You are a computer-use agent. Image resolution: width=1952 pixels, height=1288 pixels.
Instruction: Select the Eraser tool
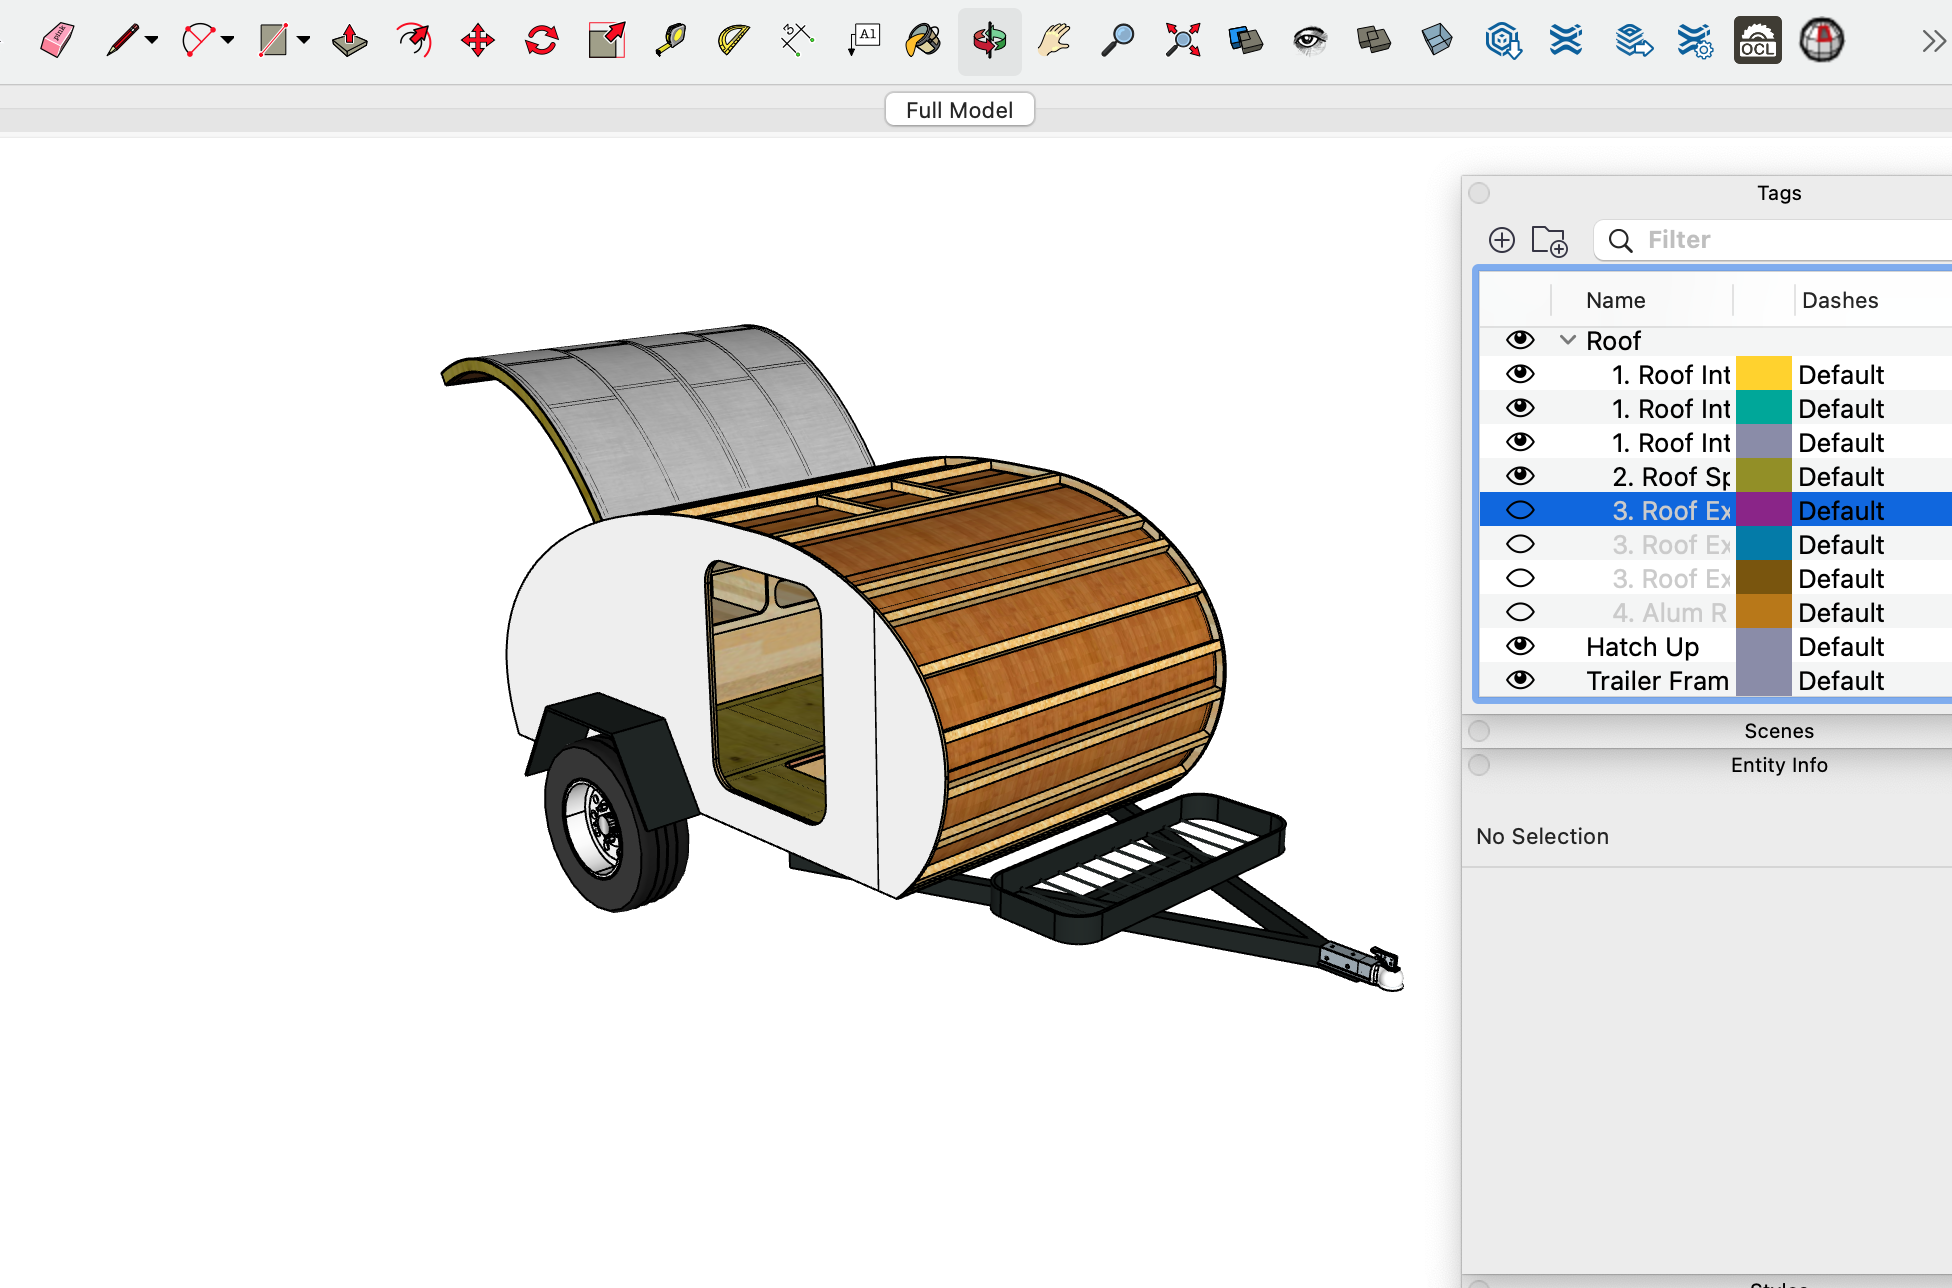pos(57,40)
